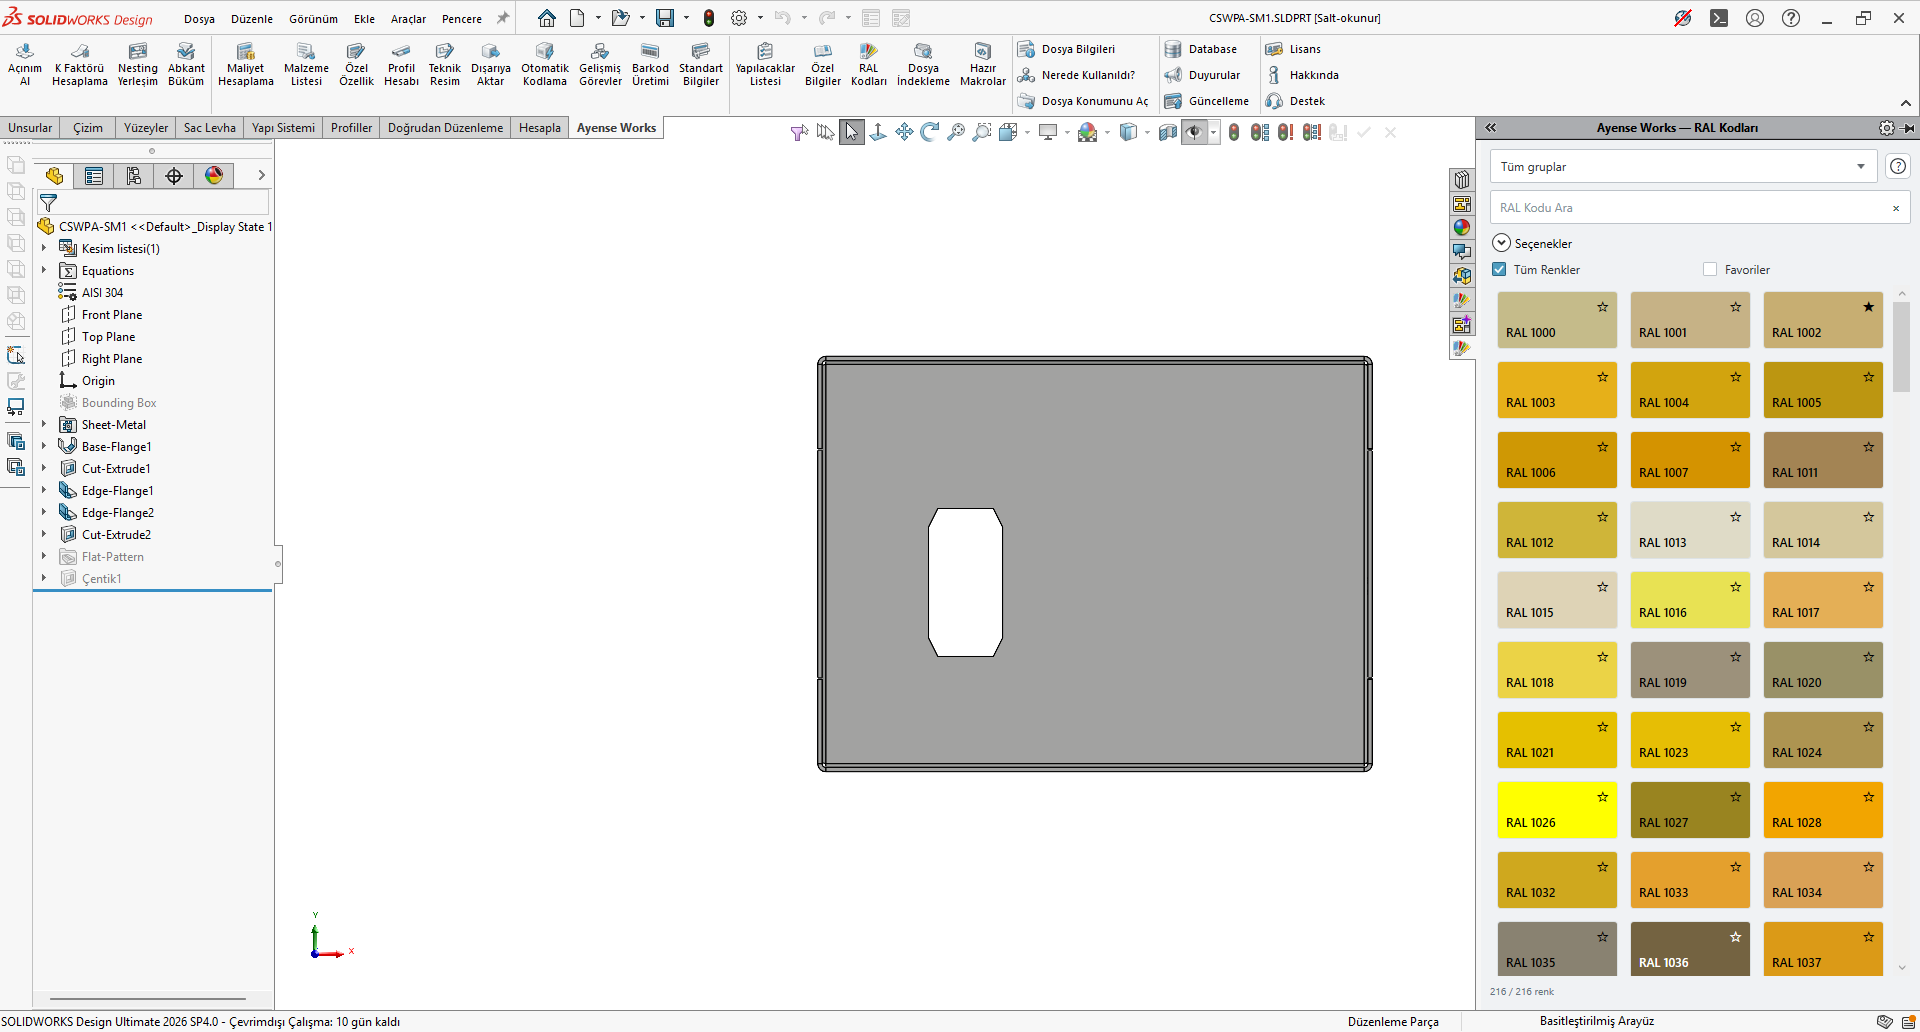This screenshot has width=1920, height=1032.
Task: Open Maliyet Hesaplama tool
Action: click(x=246, y=65)
